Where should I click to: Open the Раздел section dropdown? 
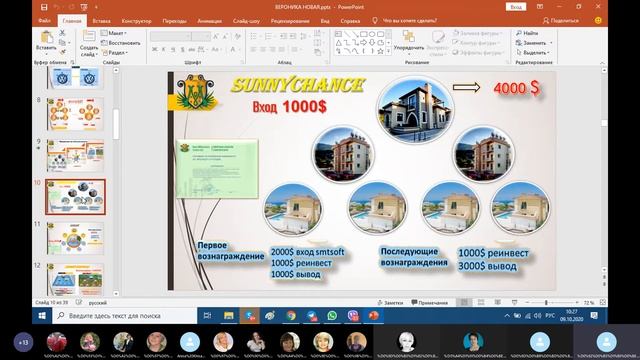tap(115, 52)
